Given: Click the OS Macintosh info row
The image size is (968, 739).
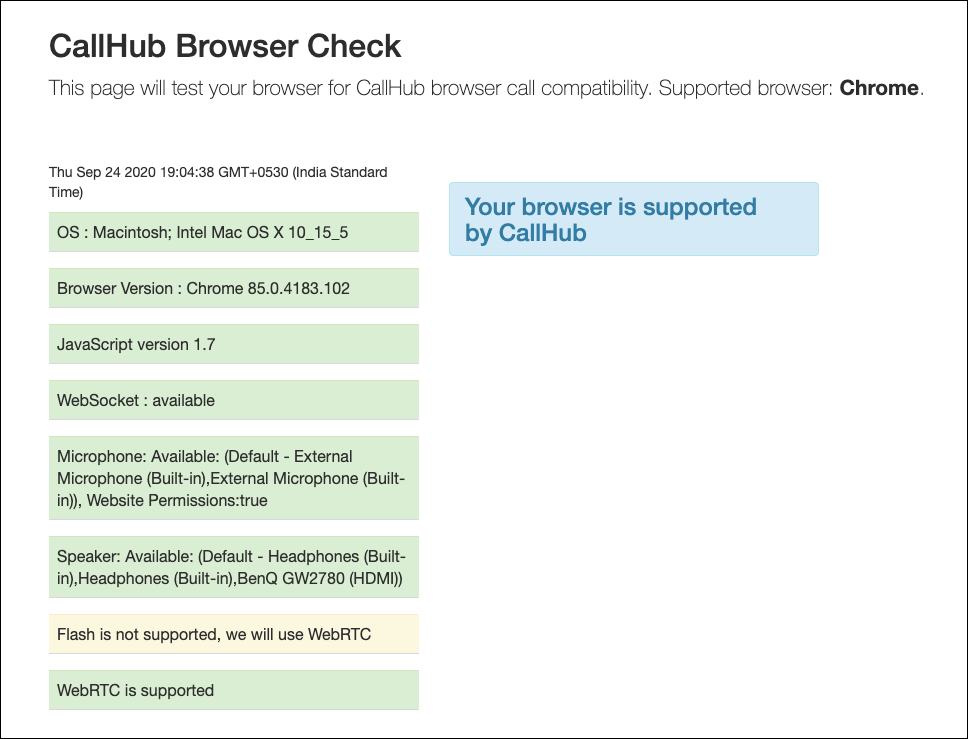Looking at the screenshot, I should (234, 232).
